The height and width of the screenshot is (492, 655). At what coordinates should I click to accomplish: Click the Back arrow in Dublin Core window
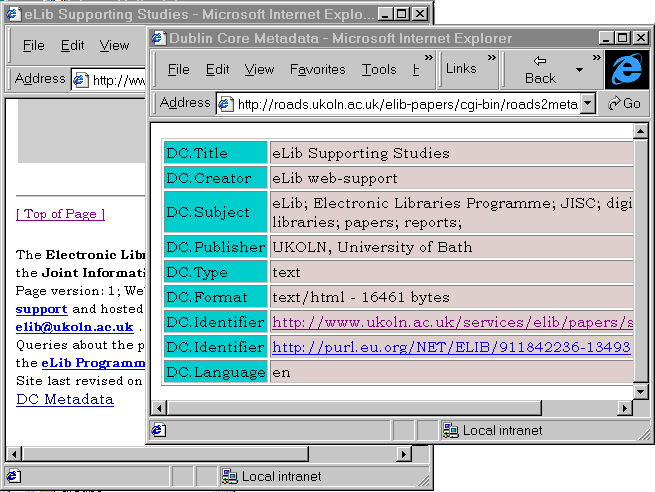(x=540, y=61)
